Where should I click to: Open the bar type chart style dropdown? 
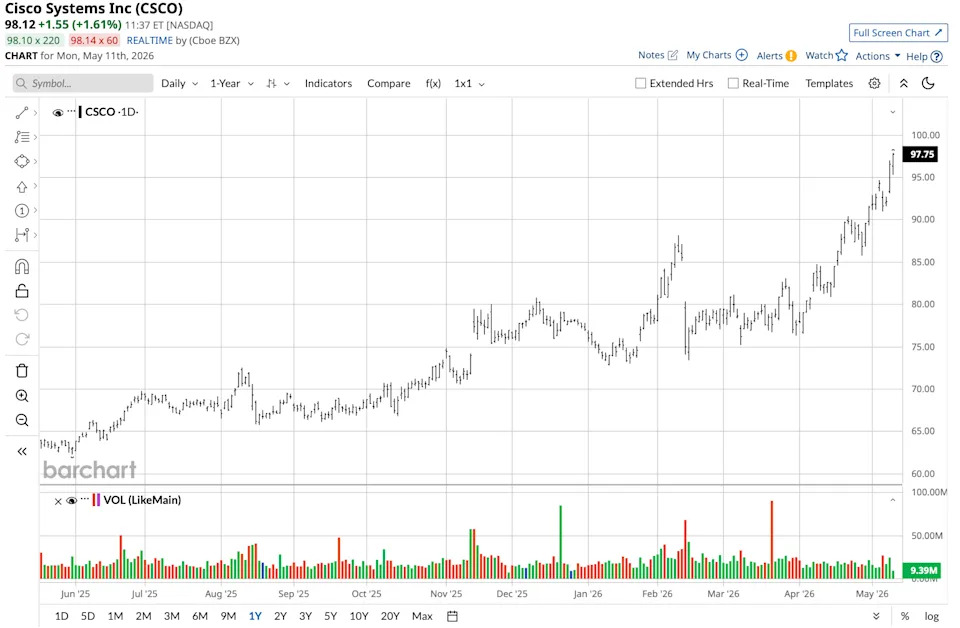point(277,83)
